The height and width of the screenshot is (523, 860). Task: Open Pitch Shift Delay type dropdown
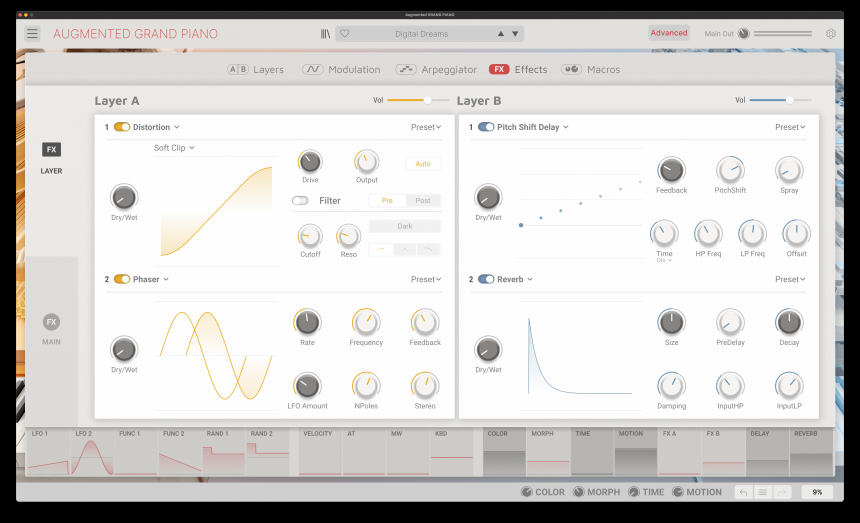coord(533,127)
